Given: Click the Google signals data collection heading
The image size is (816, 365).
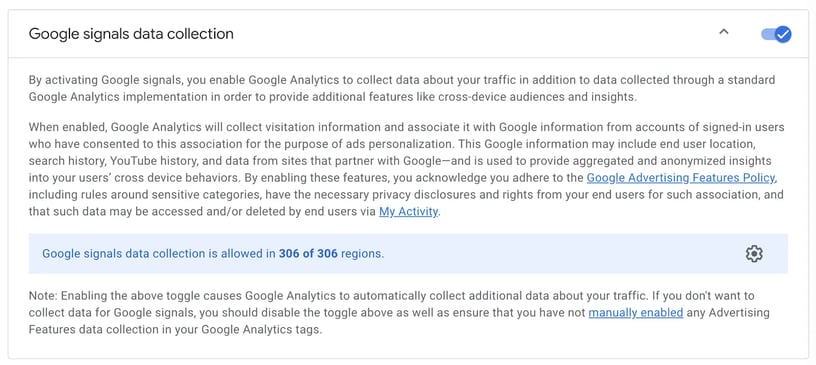Looking at the screenshot, I should coord(131,34).
